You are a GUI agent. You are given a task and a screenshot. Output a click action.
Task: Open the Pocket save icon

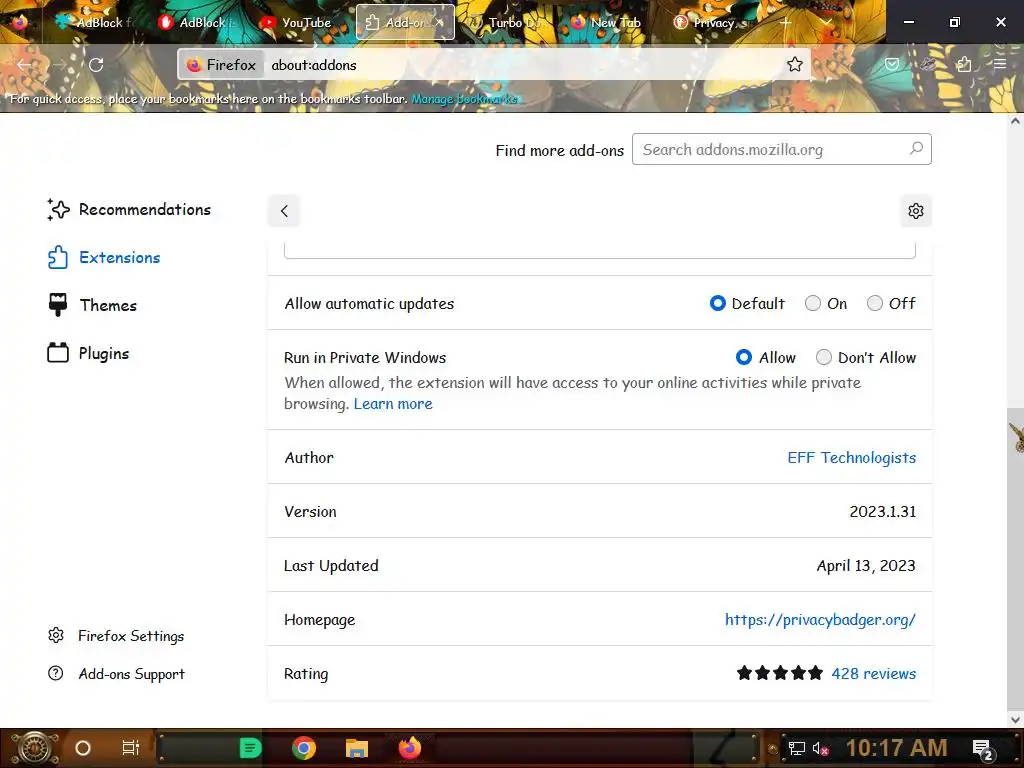point(891,64)
